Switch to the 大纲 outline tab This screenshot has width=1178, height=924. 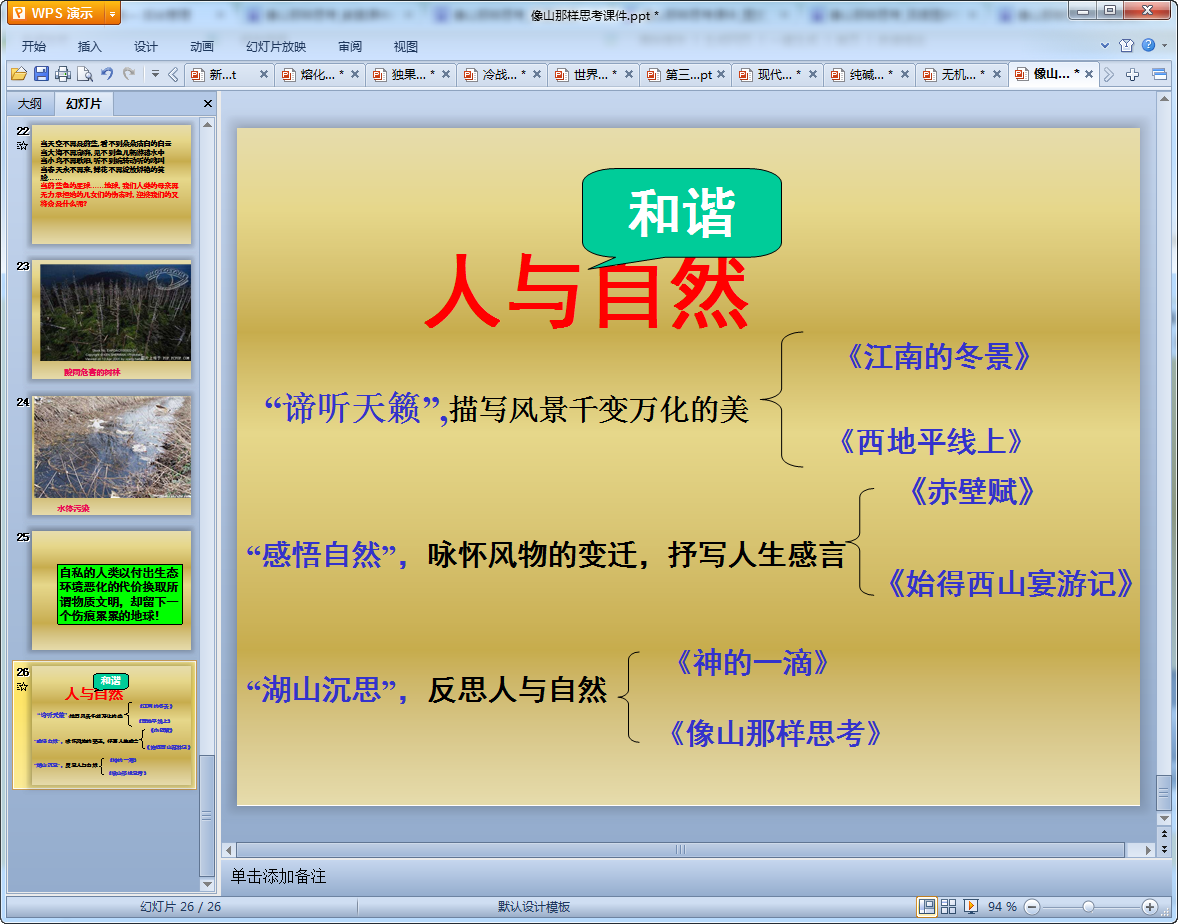[x=30, y=104]
